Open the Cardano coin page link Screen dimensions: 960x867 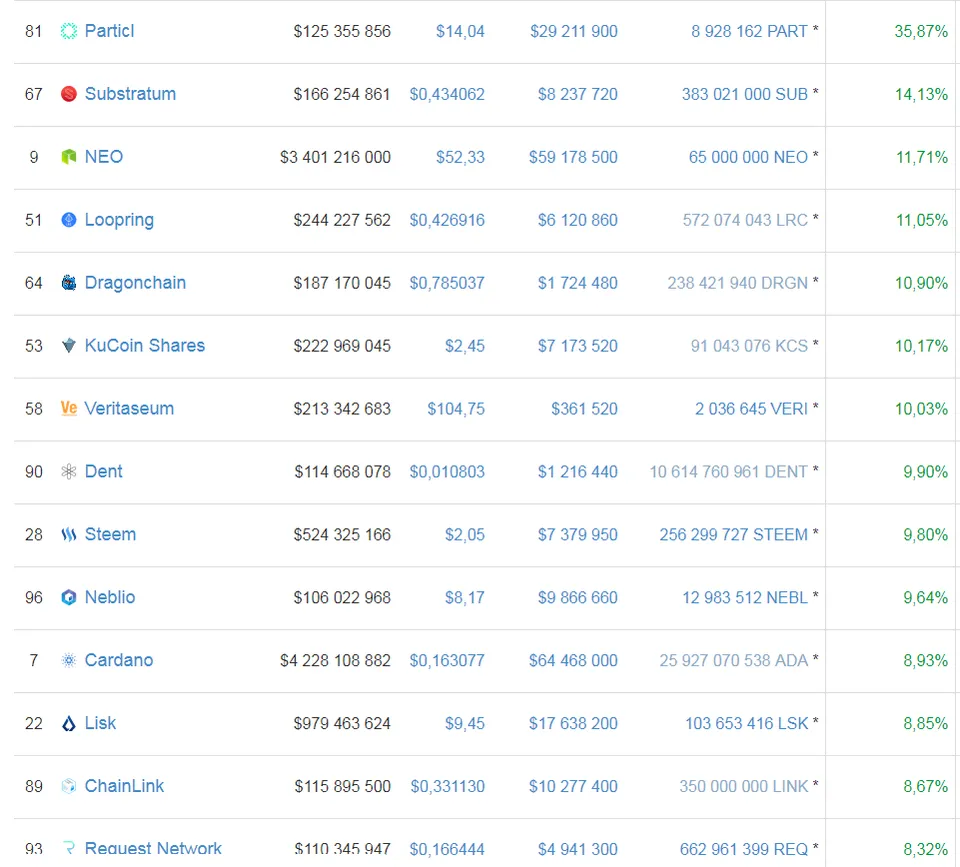pos(118,660)
